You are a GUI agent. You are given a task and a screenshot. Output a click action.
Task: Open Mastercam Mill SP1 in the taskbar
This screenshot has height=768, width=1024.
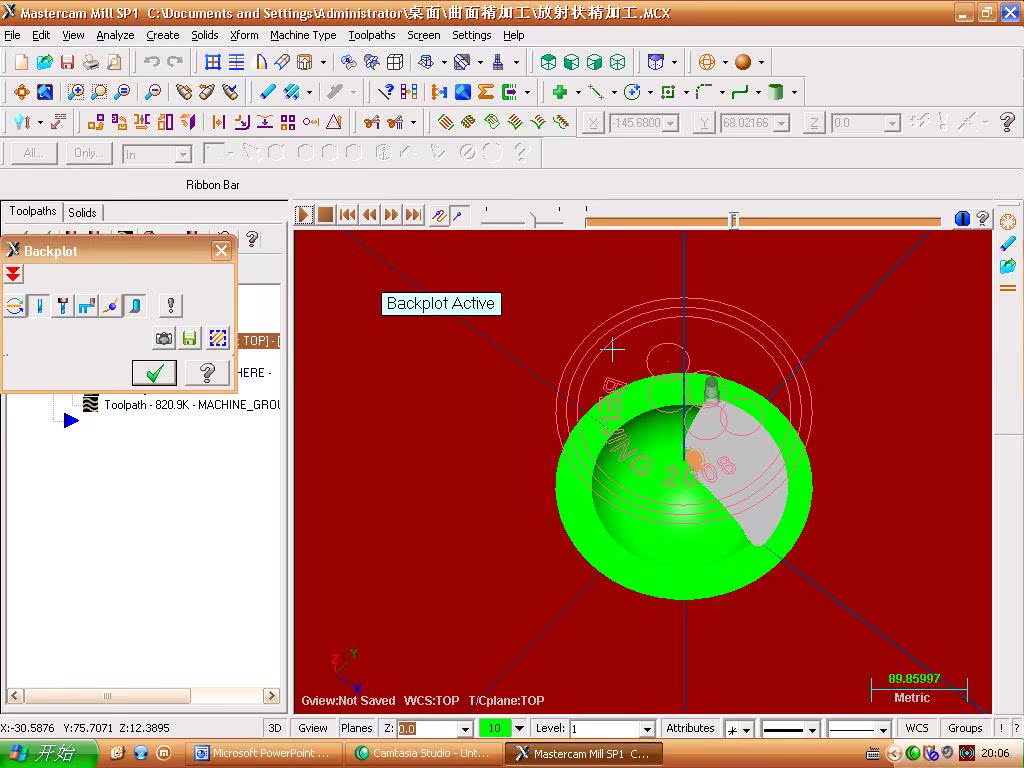click(x=584, y=754)
